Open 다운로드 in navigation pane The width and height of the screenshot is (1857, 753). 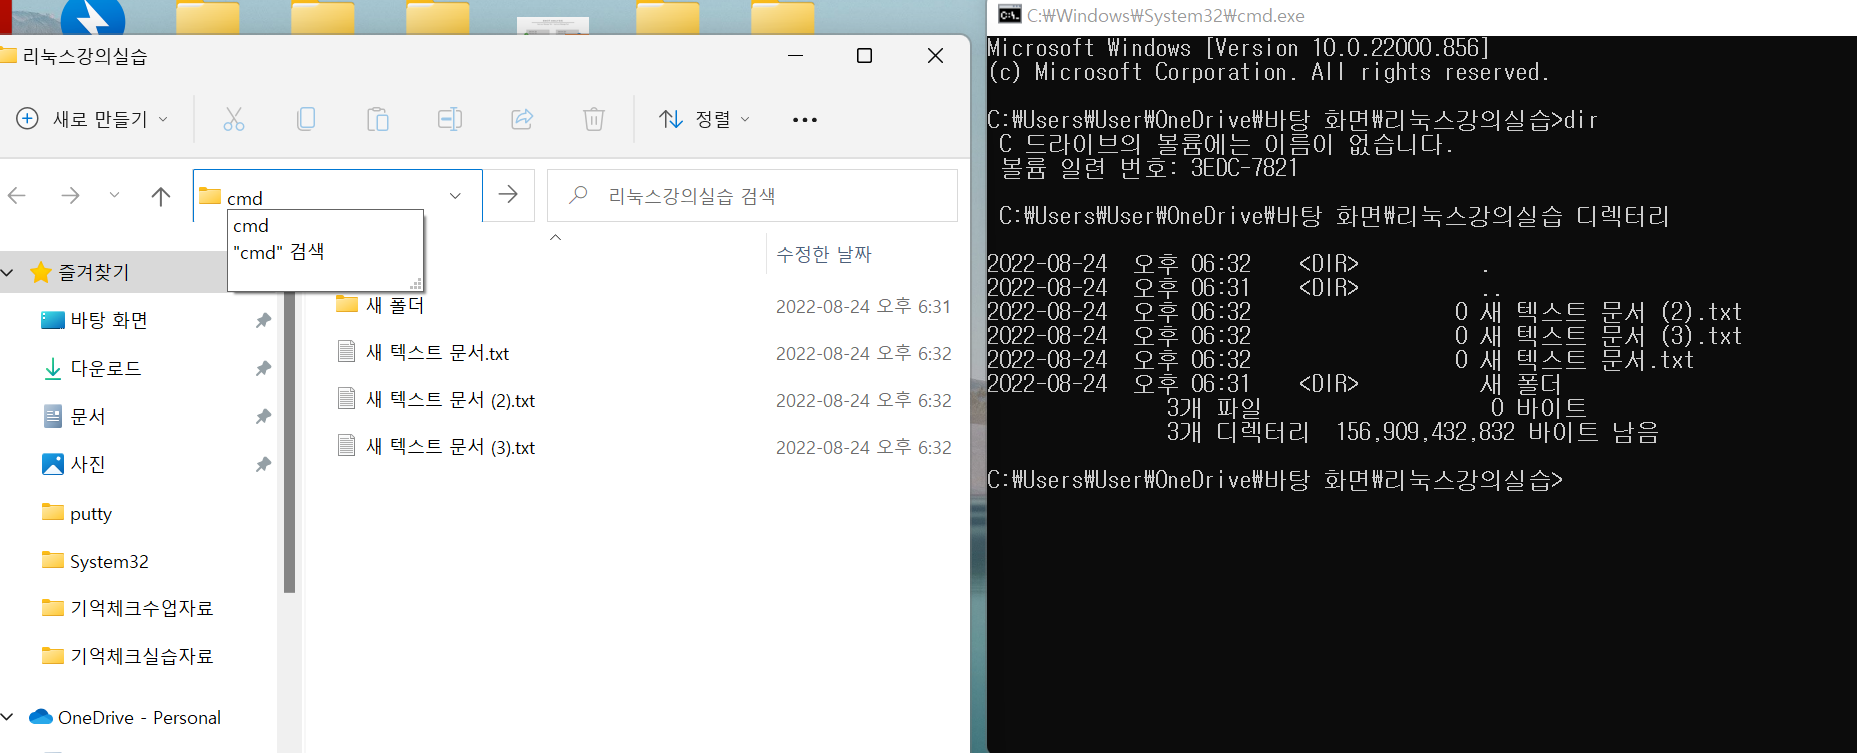pyautogui.click(x=106, y=368)
